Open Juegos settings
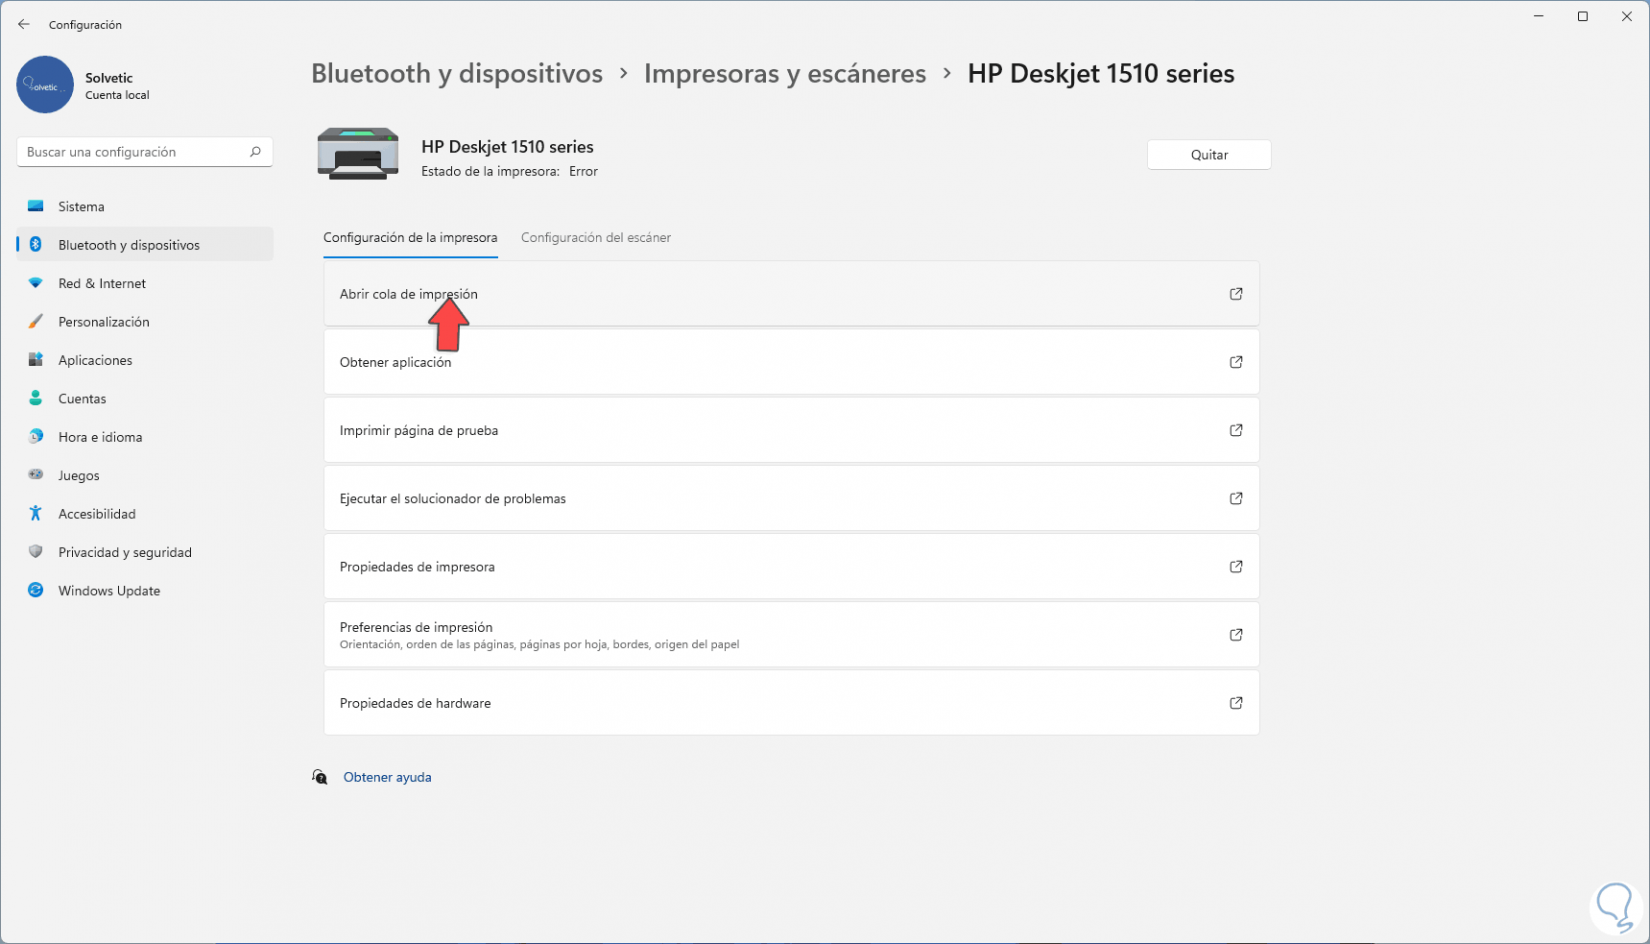 145,475
